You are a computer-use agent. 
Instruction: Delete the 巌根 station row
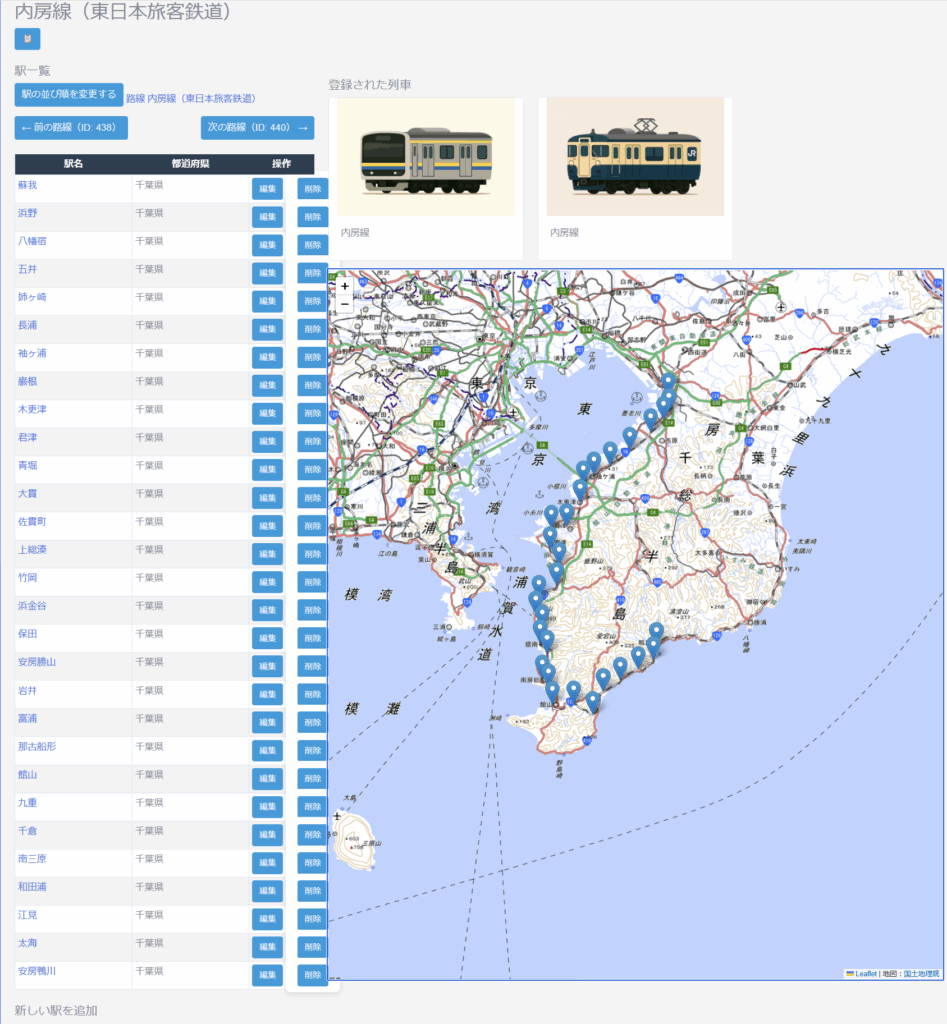pyautogui.click(x=313, y=385)
